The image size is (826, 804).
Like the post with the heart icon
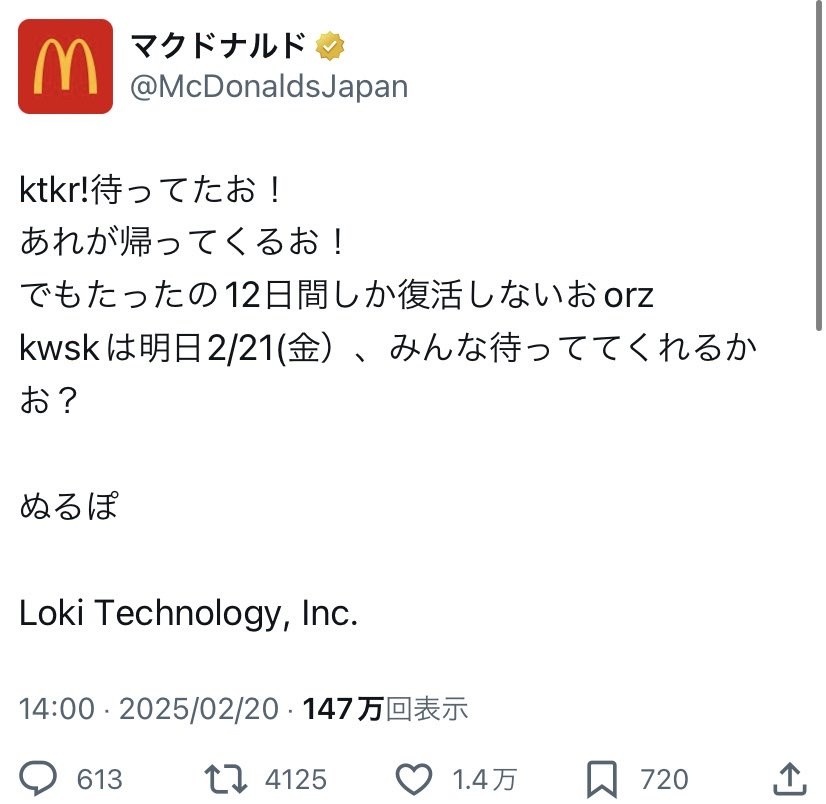tap(415, 778)
